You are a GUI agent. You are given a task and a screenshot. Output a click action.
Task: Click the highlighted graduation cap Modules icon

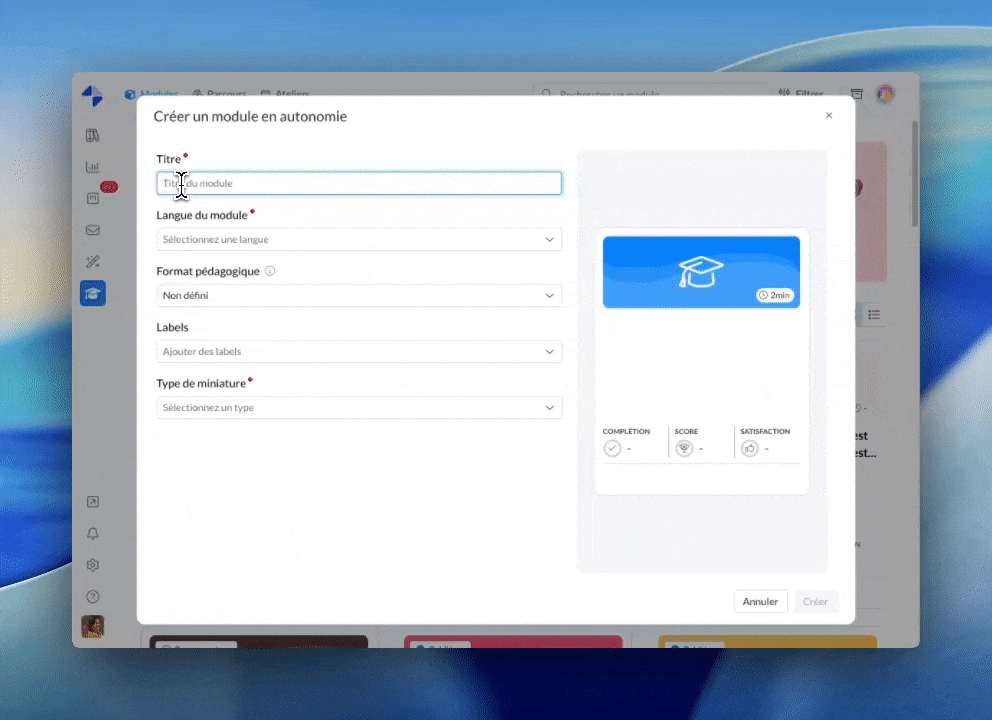pos(92,293)
